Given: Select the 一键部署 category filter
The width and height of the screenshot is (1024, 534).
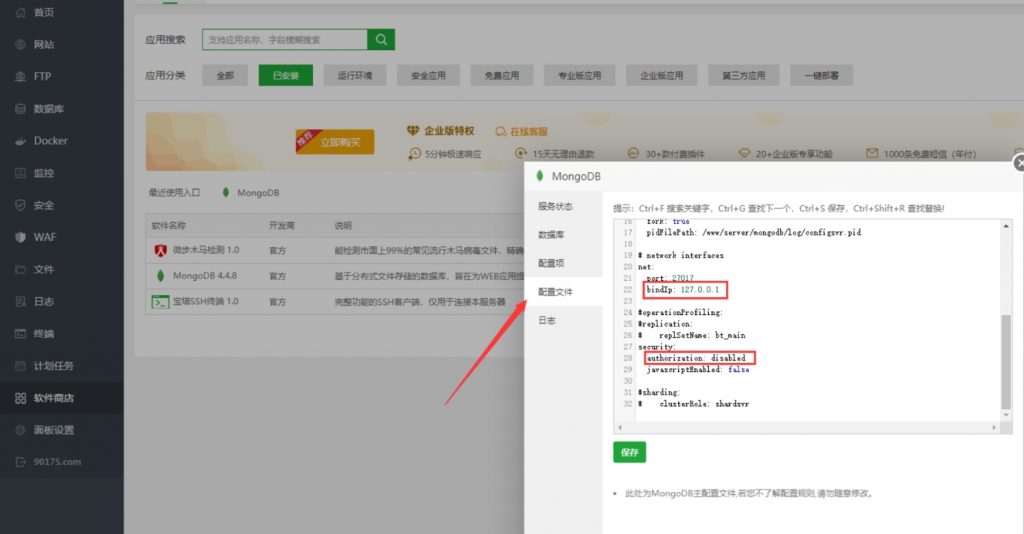Looking at the screenshot, I should click(822, 75).
